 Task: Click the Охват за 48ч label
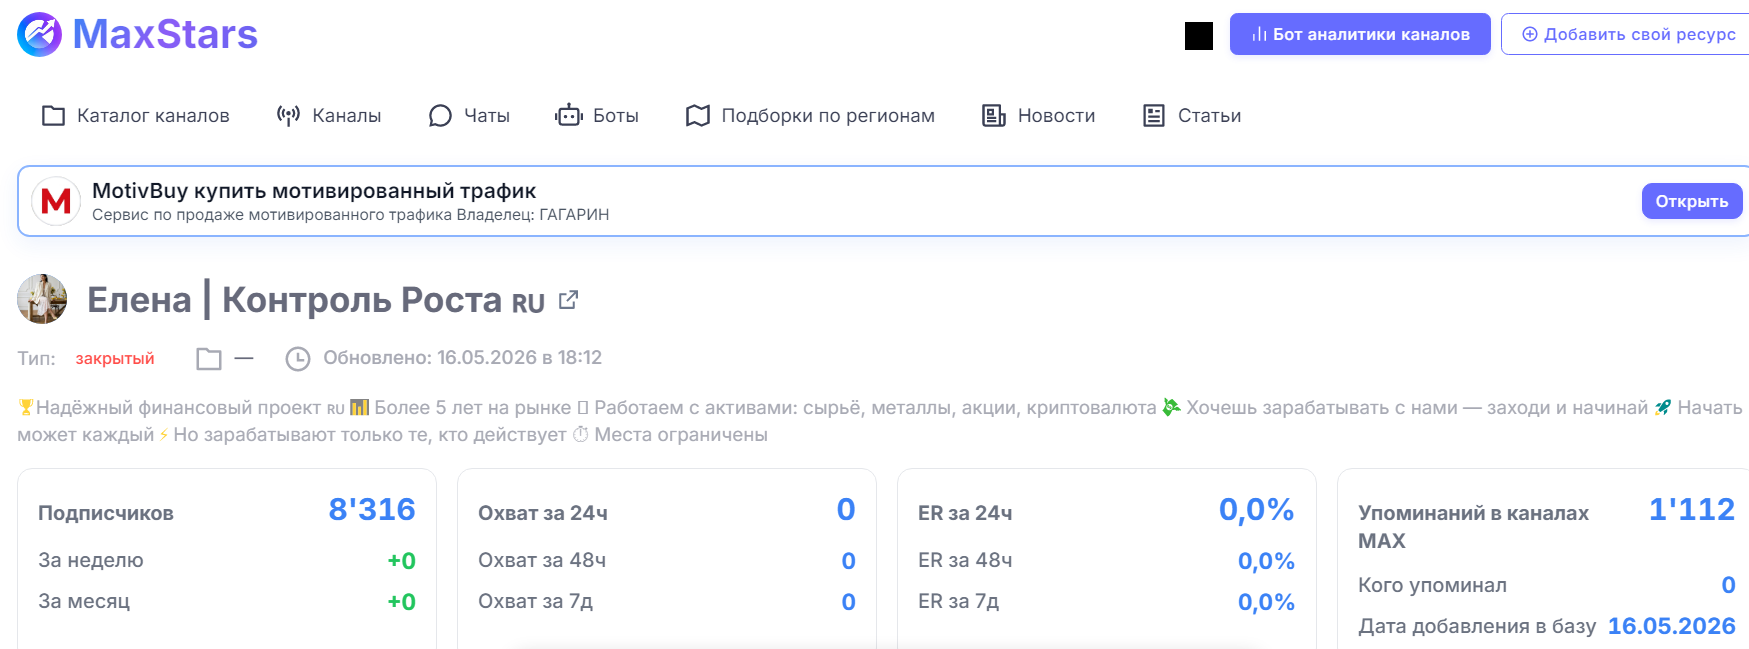(x=542, y=560)
